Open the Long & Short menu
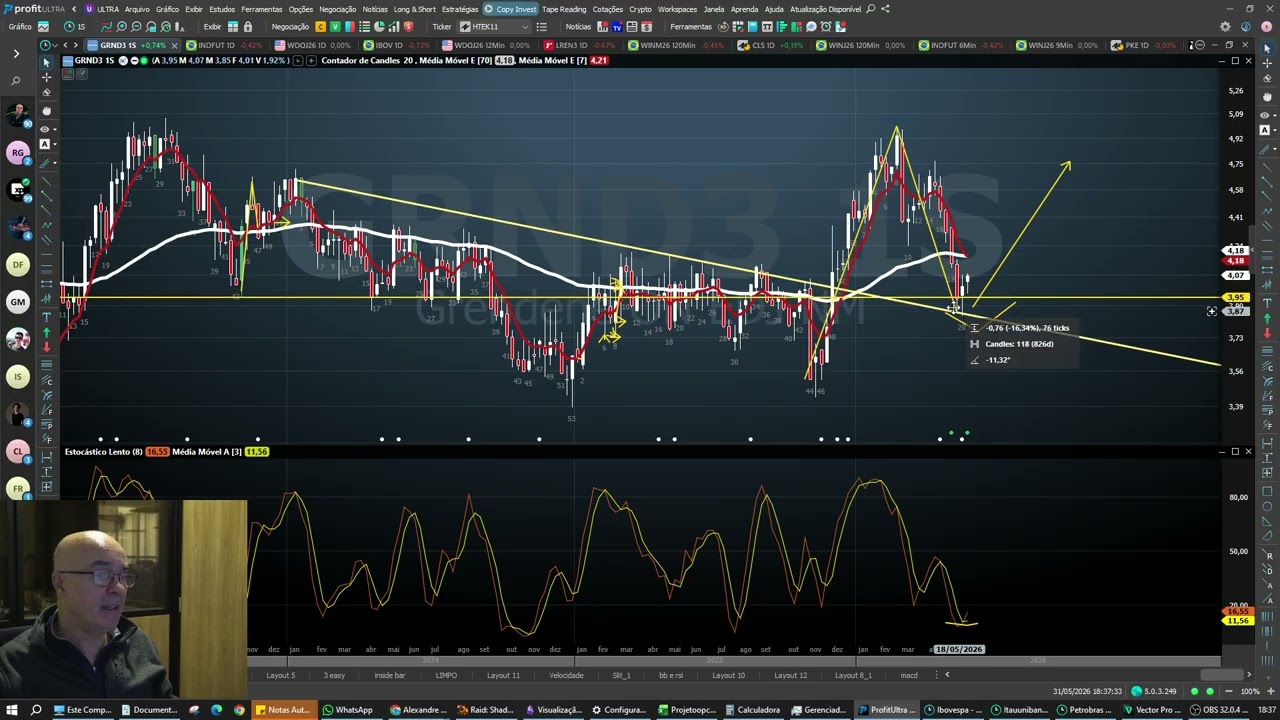 tap(415, 9)
